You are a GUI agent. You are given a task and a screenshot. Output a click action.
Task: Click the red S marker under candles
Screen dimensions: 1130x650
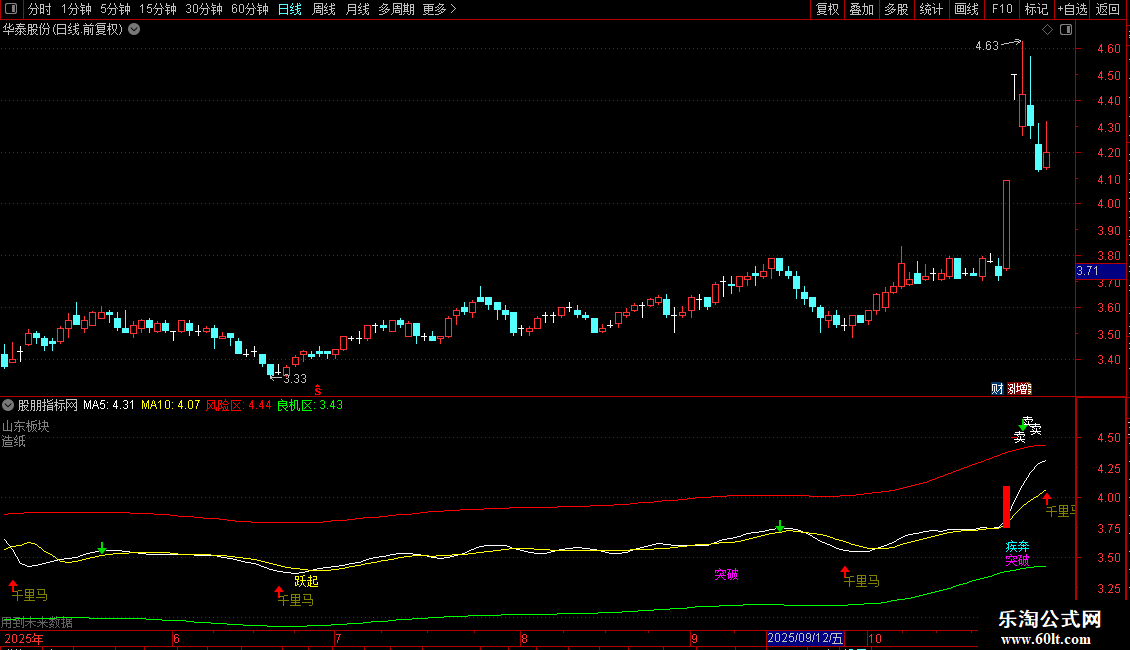pyautogui.click(x=318, y=390)
